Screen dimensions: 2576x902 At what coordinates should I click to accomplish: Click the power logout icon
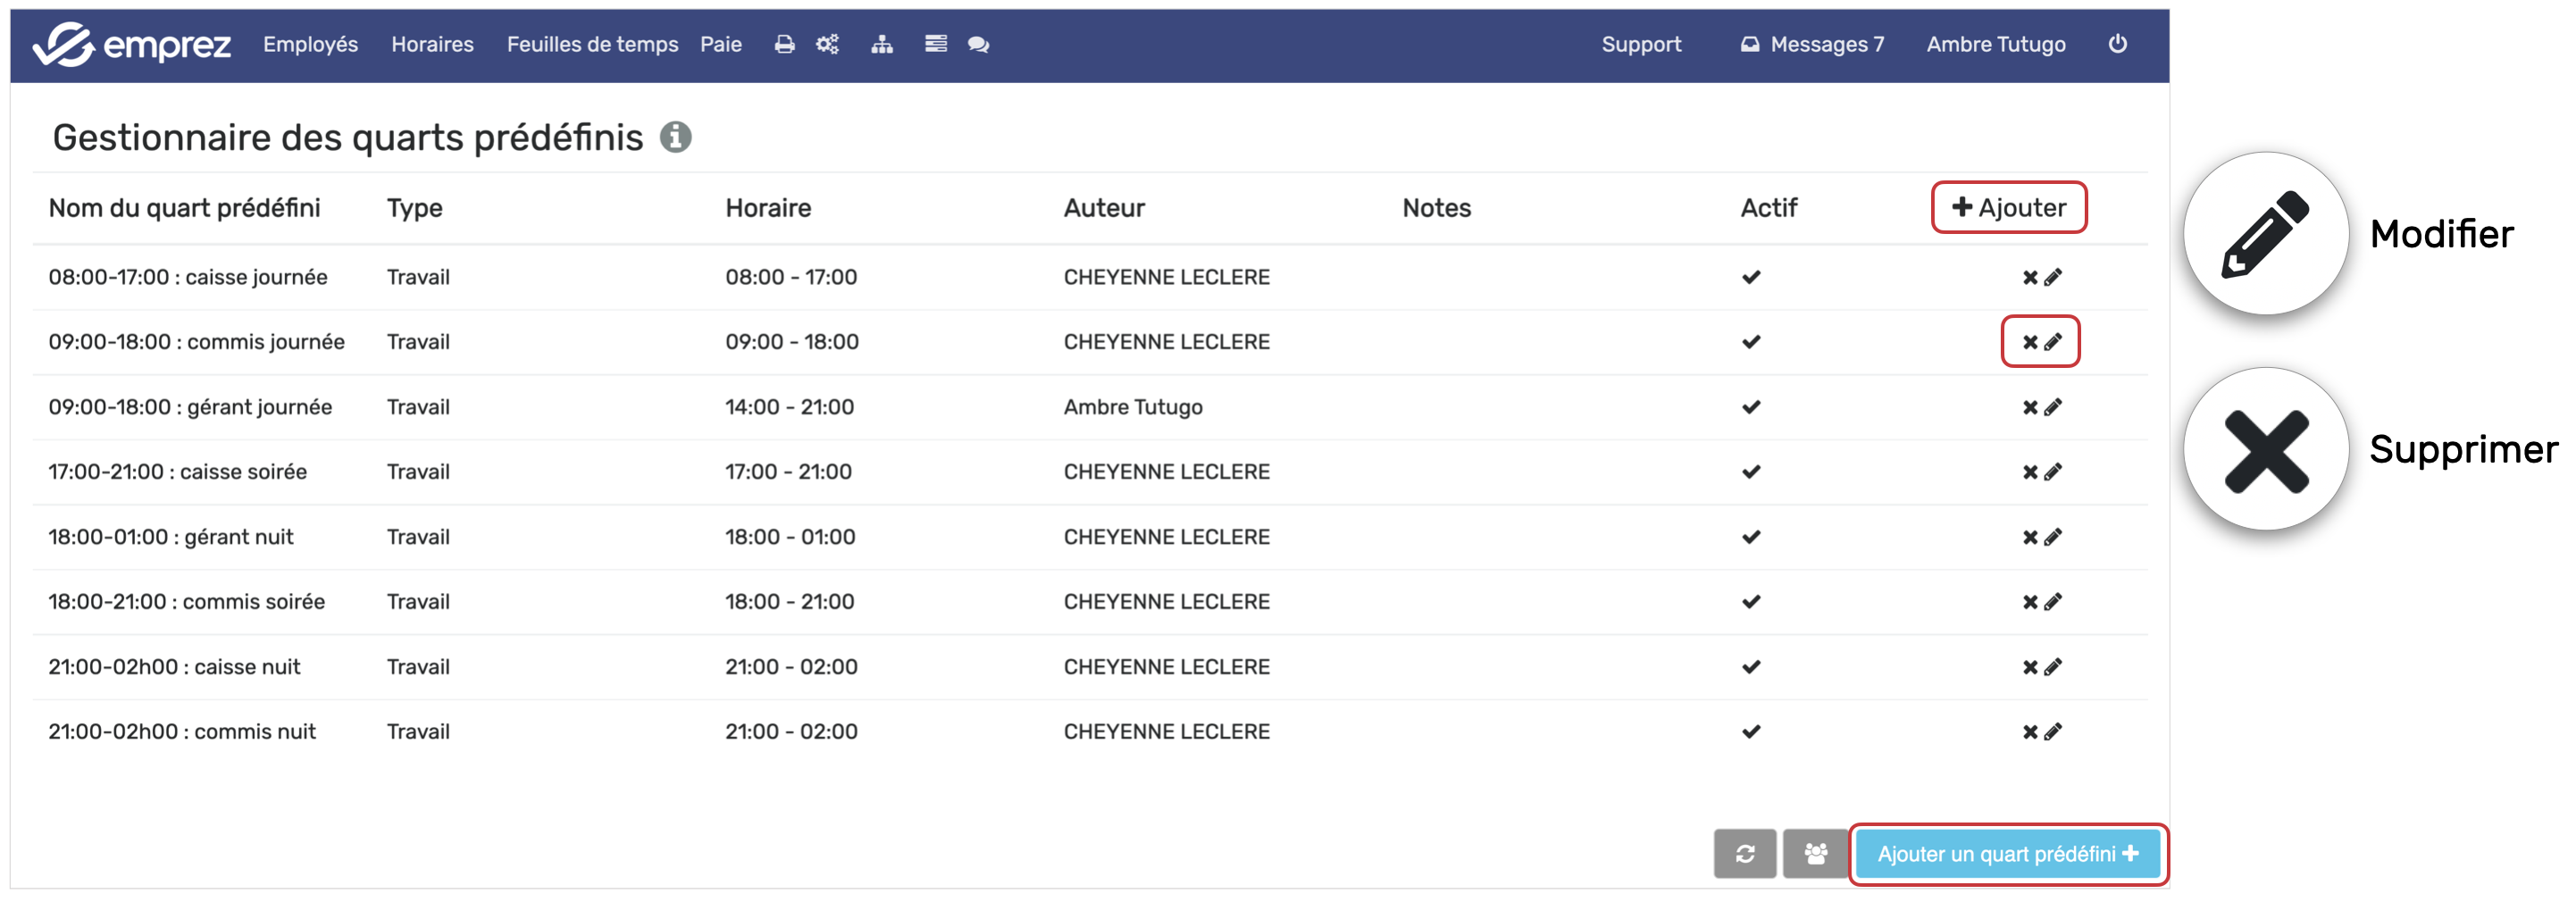pos(2117,44)
